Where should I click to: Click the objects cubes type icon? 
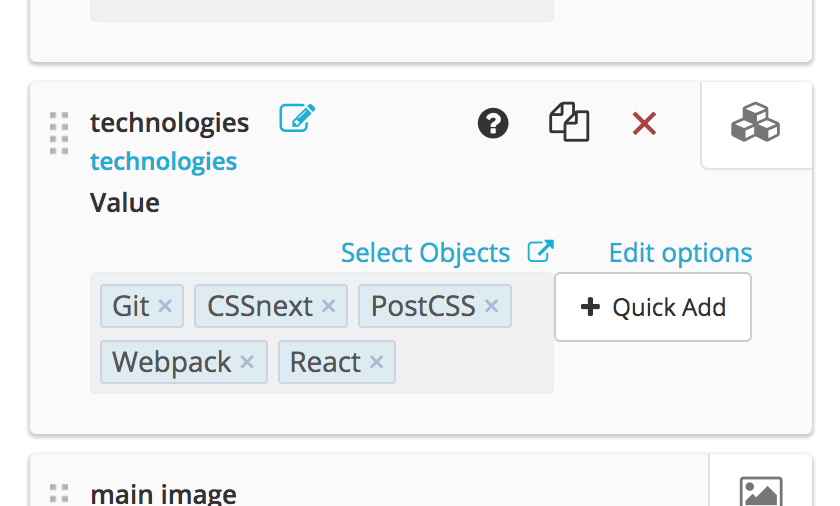[755, 123]
